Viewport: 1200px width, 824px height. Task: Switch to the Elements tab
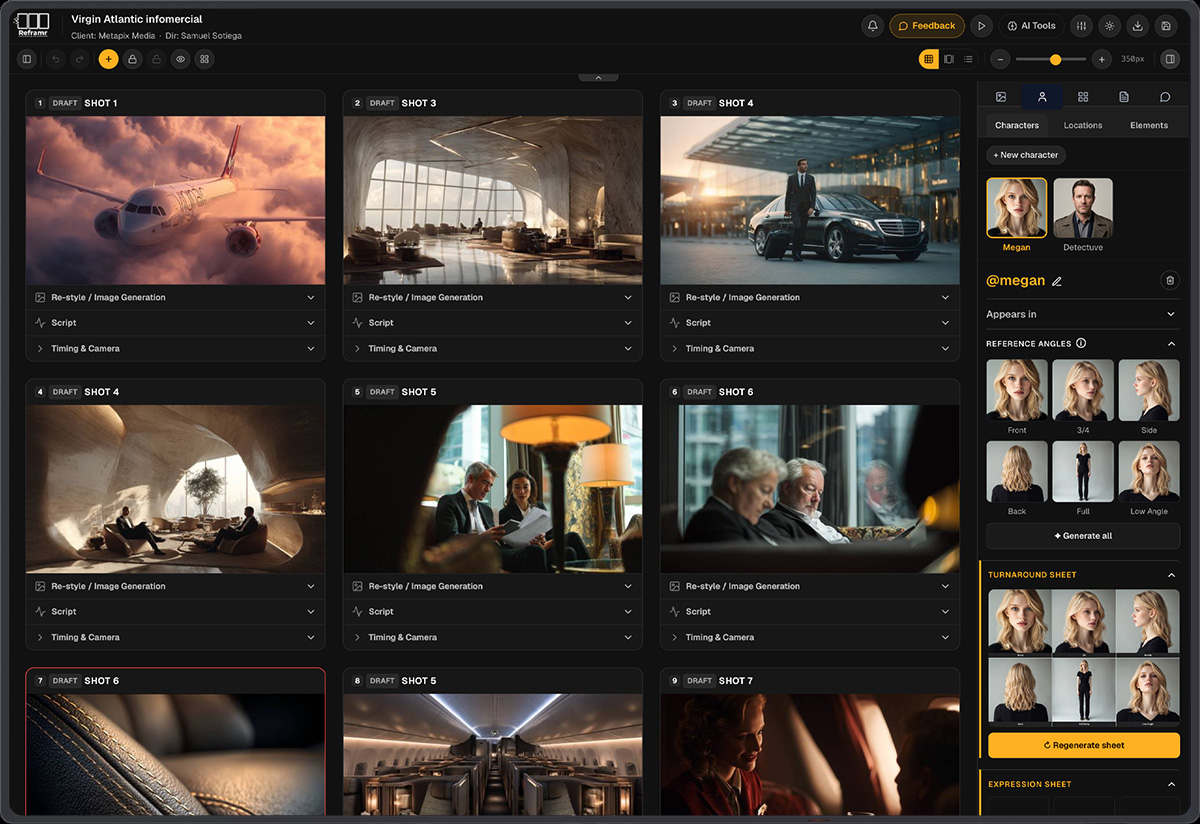(1149, 125)
